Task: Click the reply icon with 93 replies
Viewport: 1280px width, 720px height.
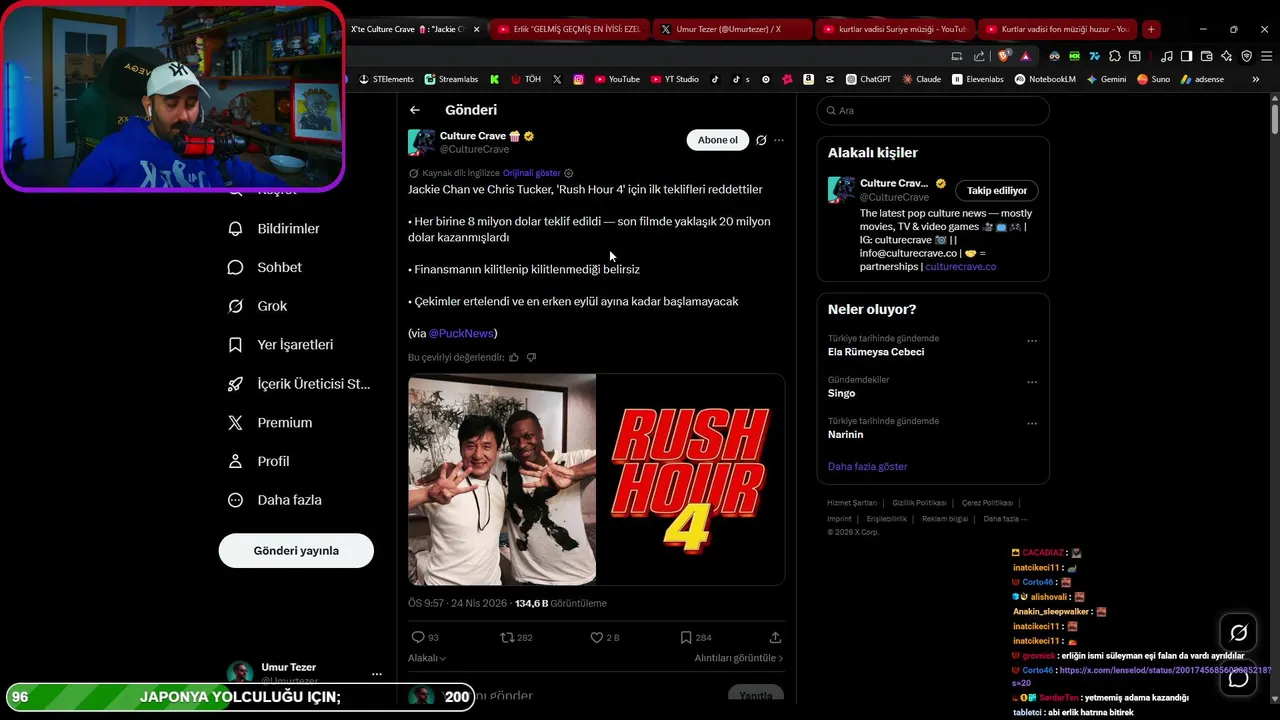Action: [x=418, y=637]
